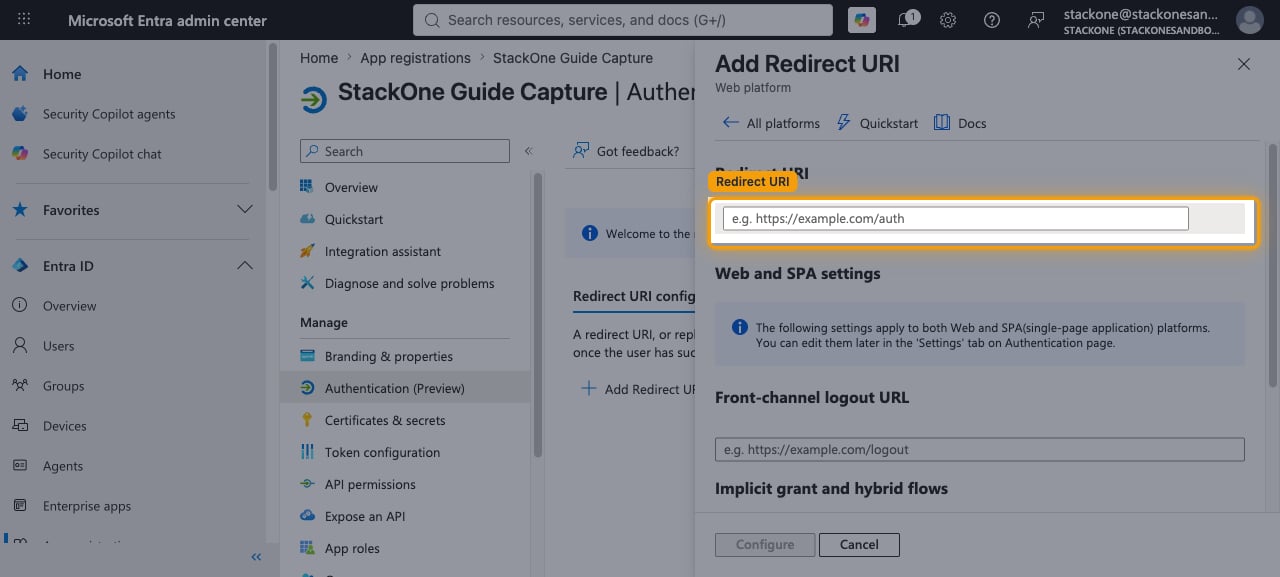Click Front-channel logout URL field
This screenshot has height=577, width=1280.
pos(980,450)
